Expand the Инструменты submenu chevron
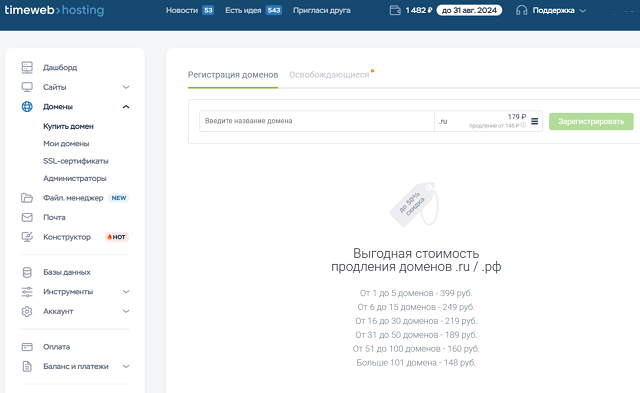 [126, 292]
